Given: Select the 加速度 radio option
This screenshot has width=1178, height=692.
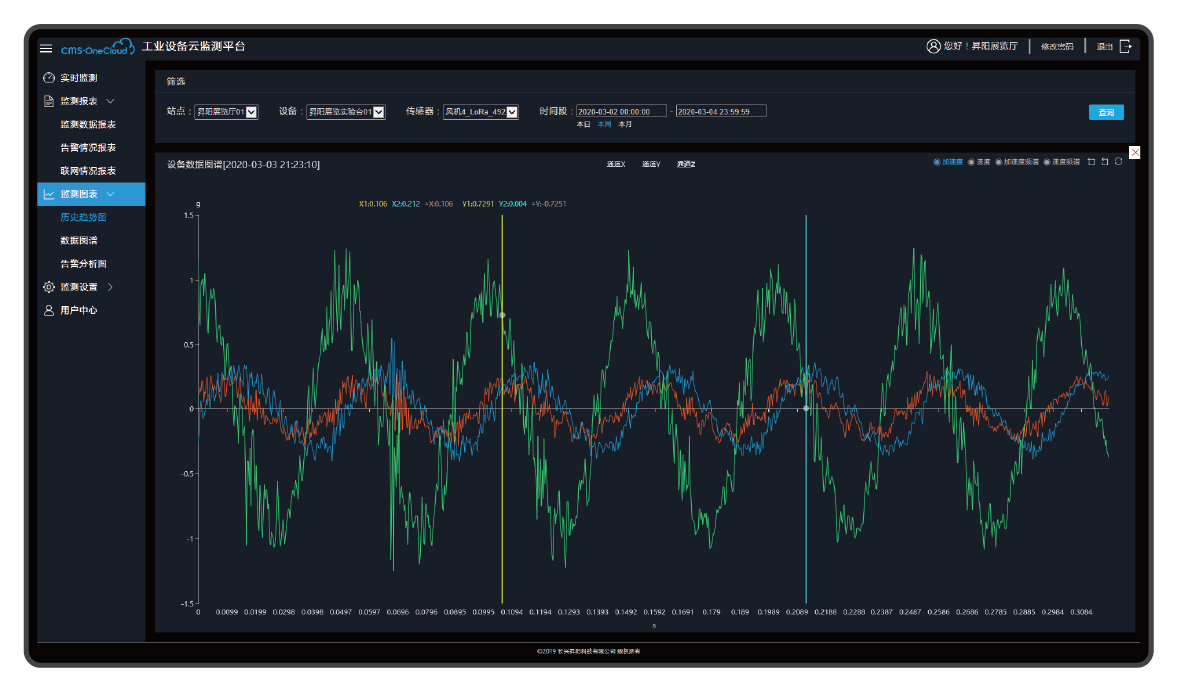Looking at the screenshot, I should [x=937, y=162].
